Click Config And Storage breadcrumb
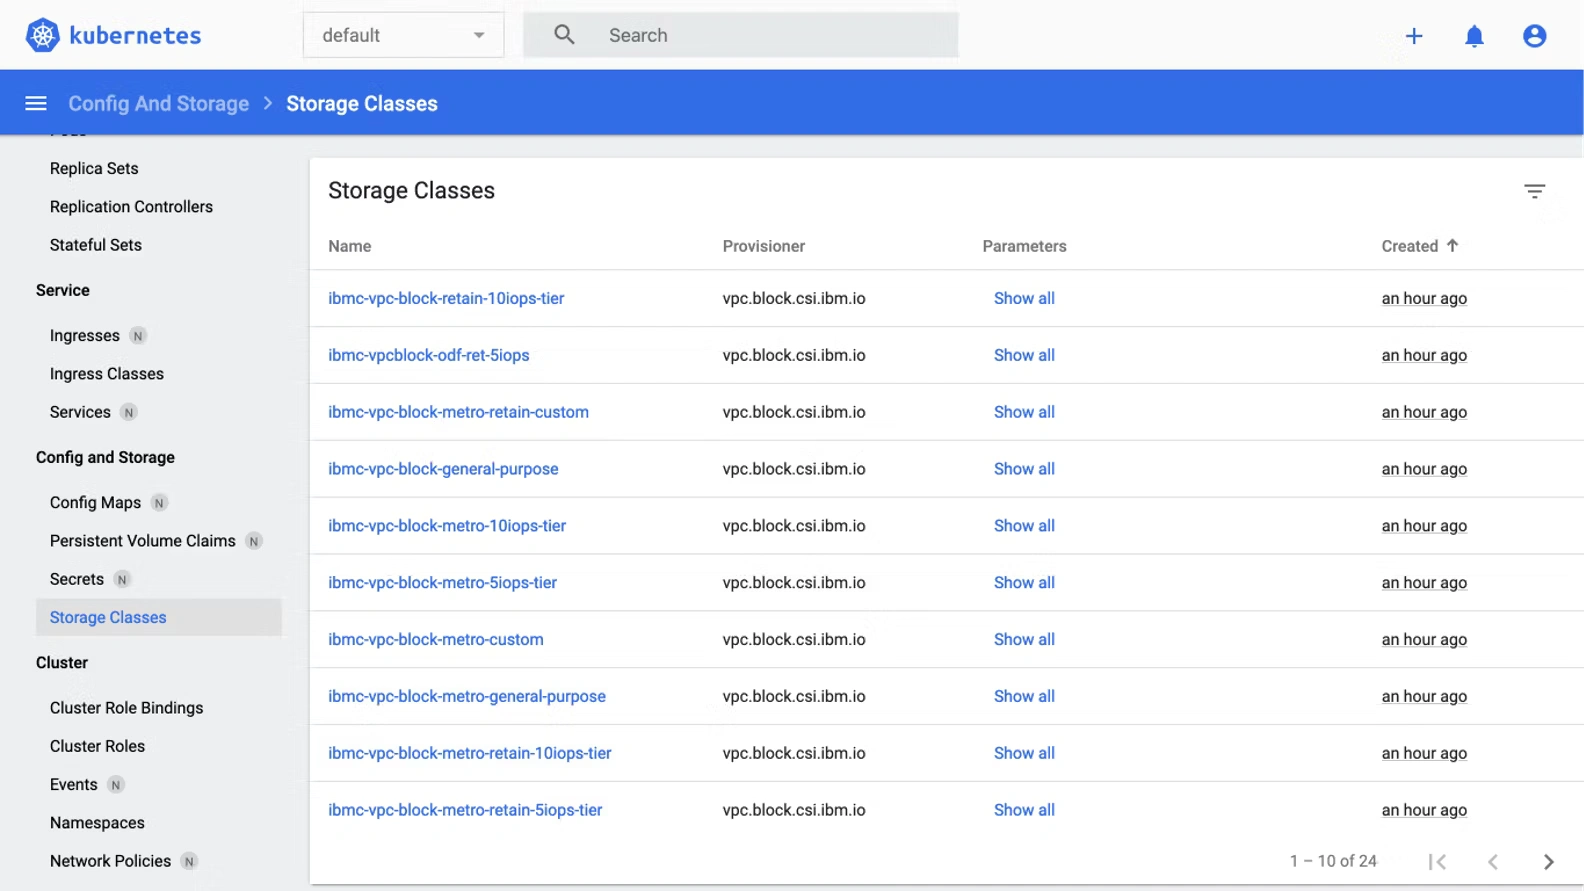1584x891 pixels. point(158,104)
